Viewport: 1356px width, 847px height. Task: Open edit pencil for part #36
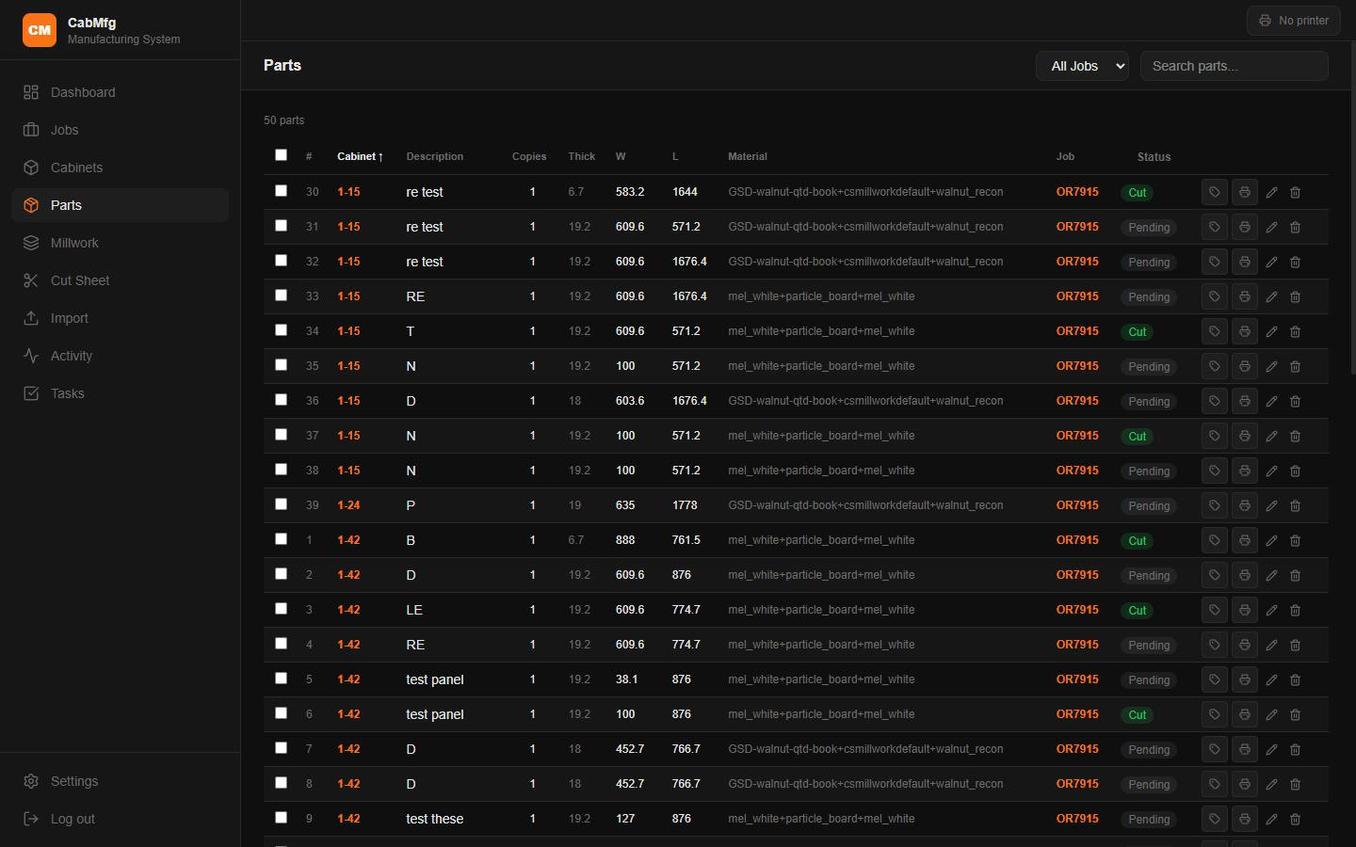(1271, 401)
